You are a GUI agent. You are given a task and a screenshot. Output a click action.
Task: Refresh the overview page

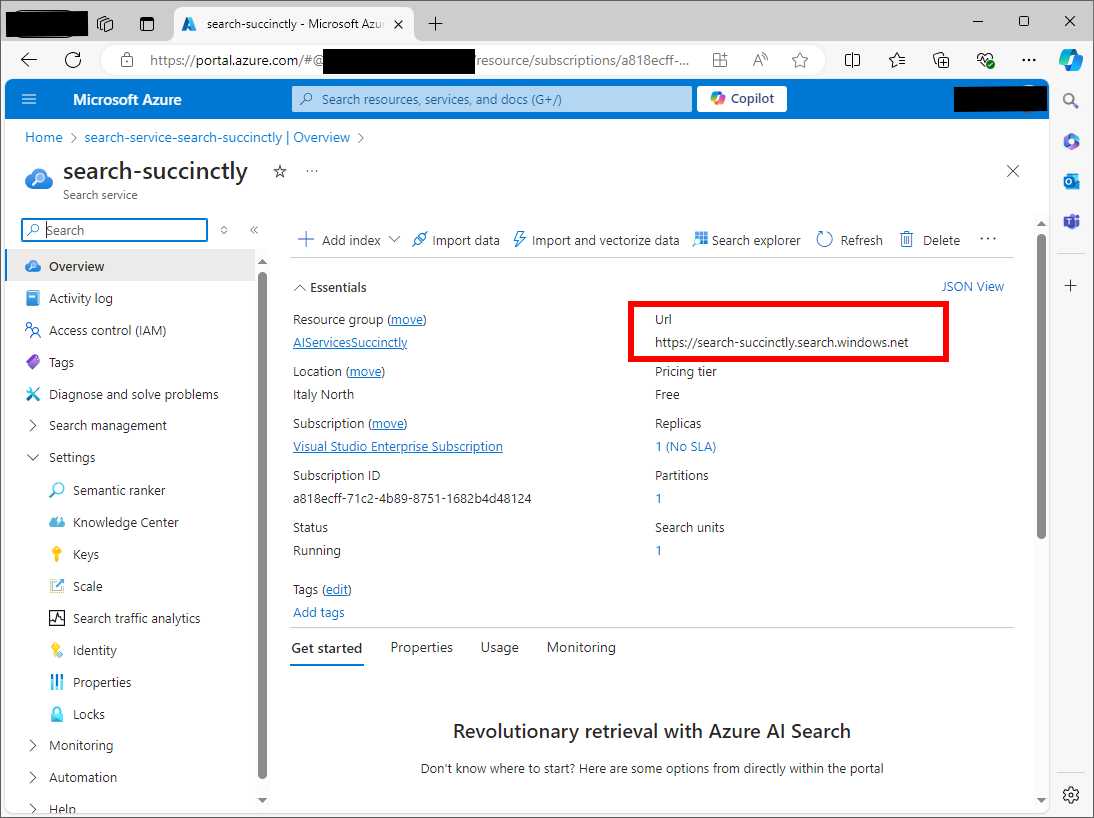tap(849, 240)
